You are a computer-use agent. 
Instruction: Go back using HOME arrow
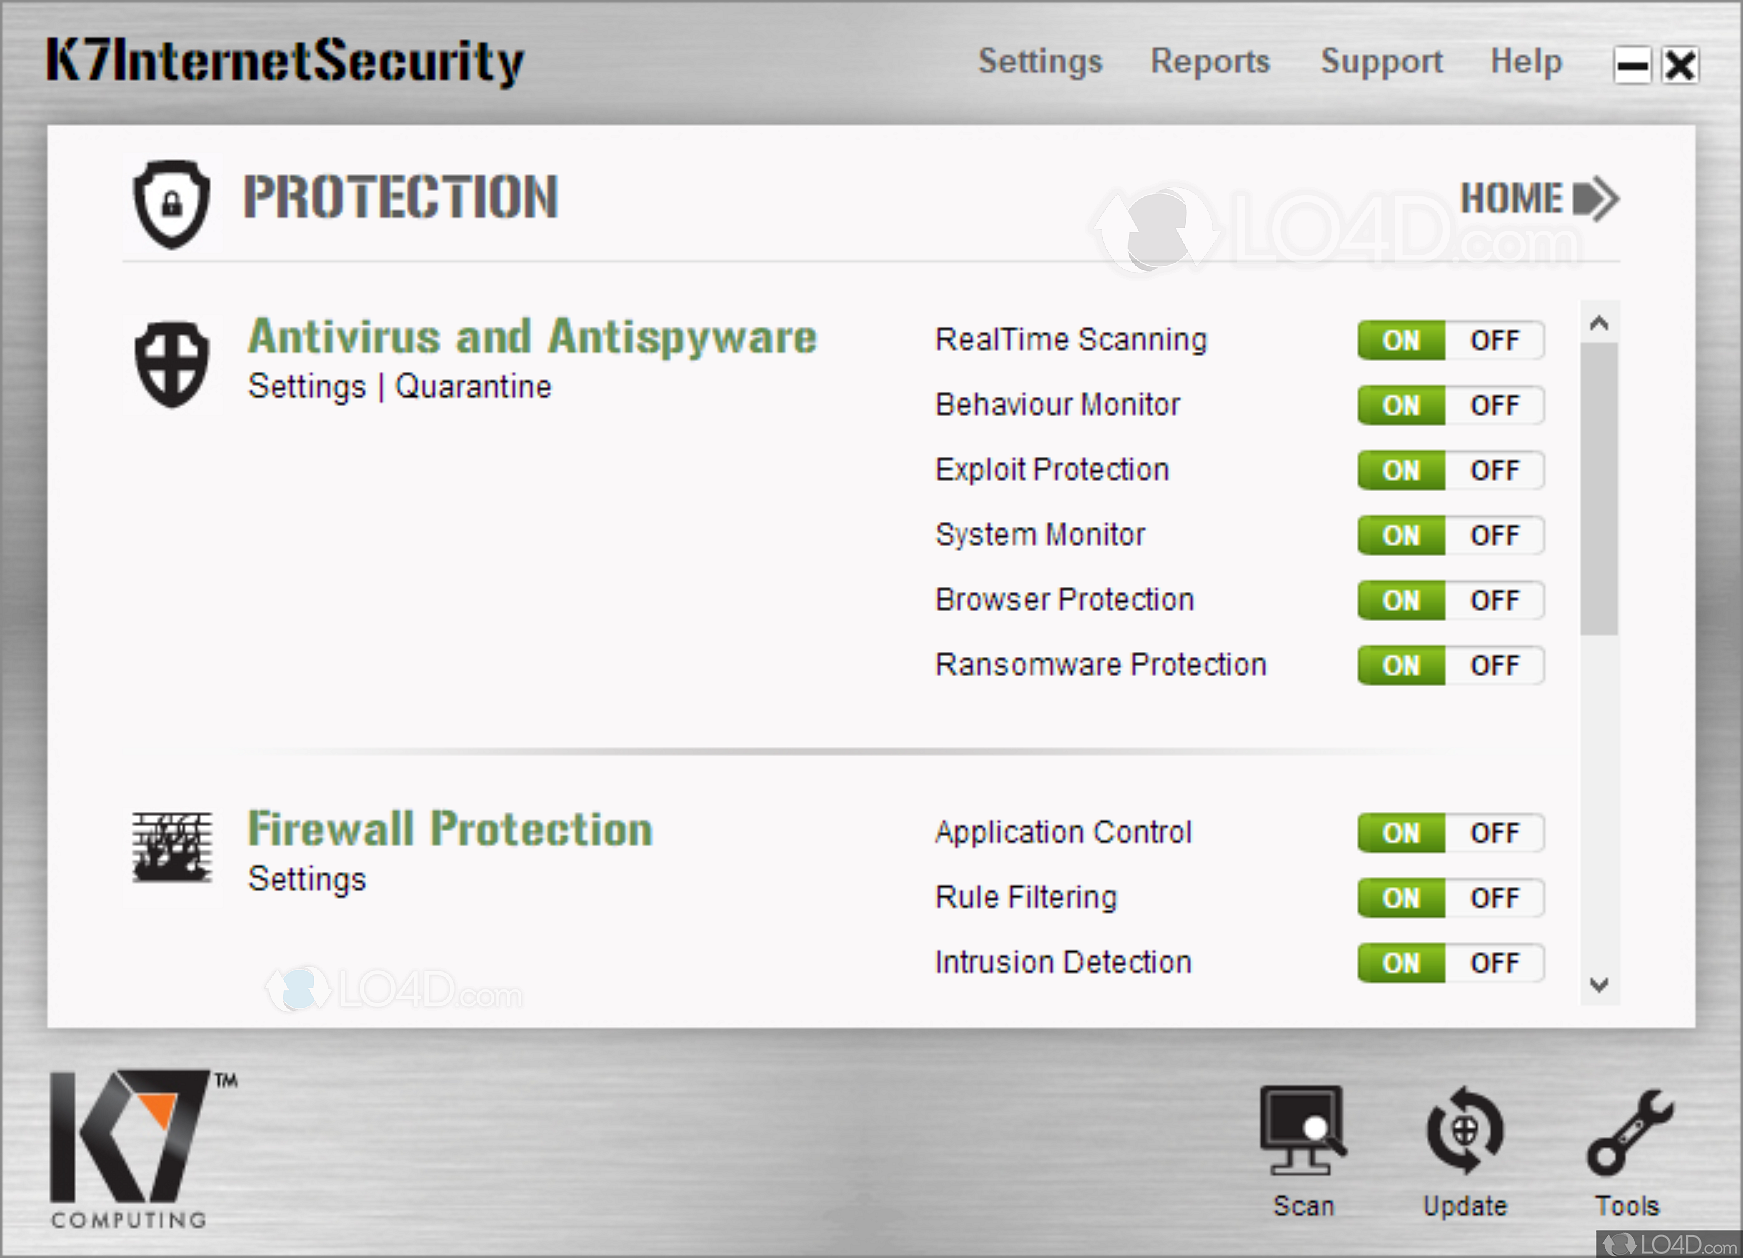[x=1538, y=198]
